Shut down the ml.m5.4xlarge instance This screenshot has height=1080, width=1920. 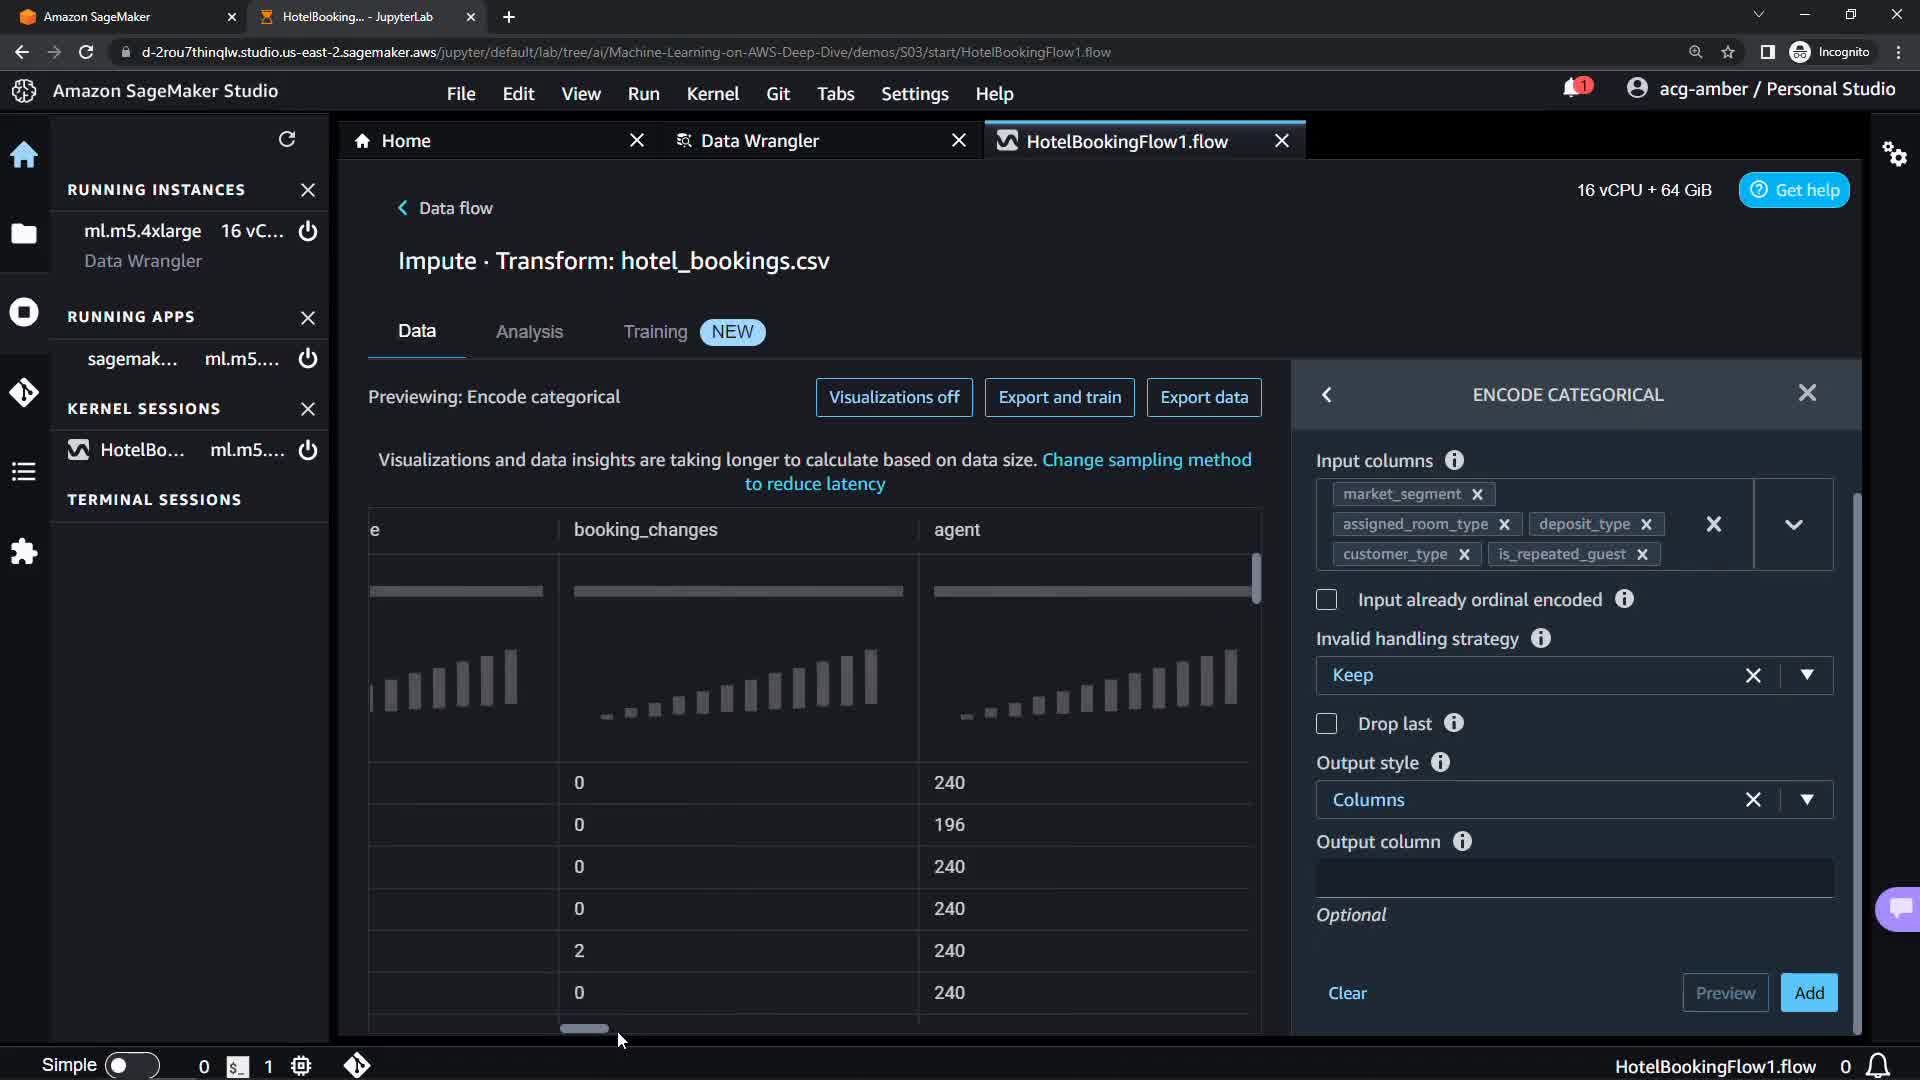308,231
